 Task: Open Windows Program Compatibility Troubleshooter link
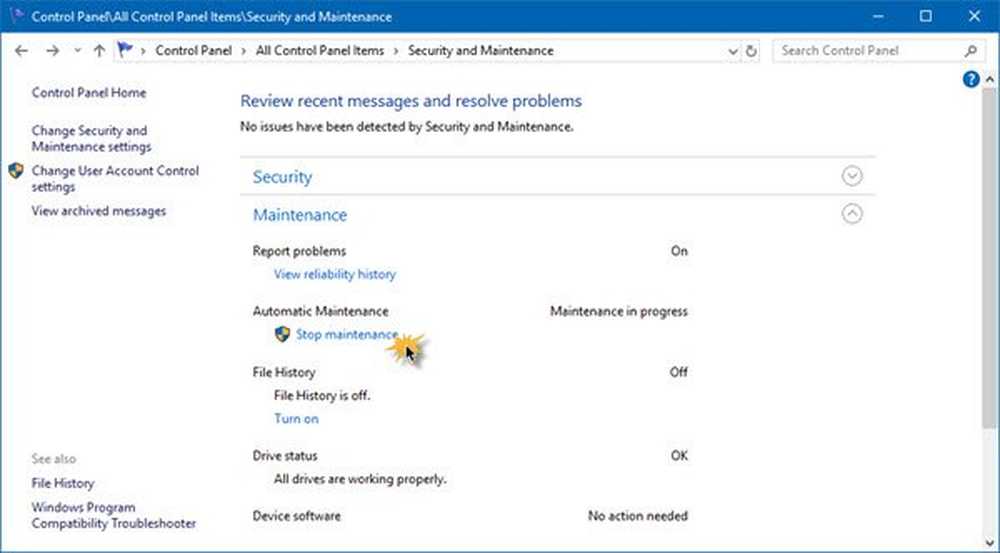tap(114, 515)
